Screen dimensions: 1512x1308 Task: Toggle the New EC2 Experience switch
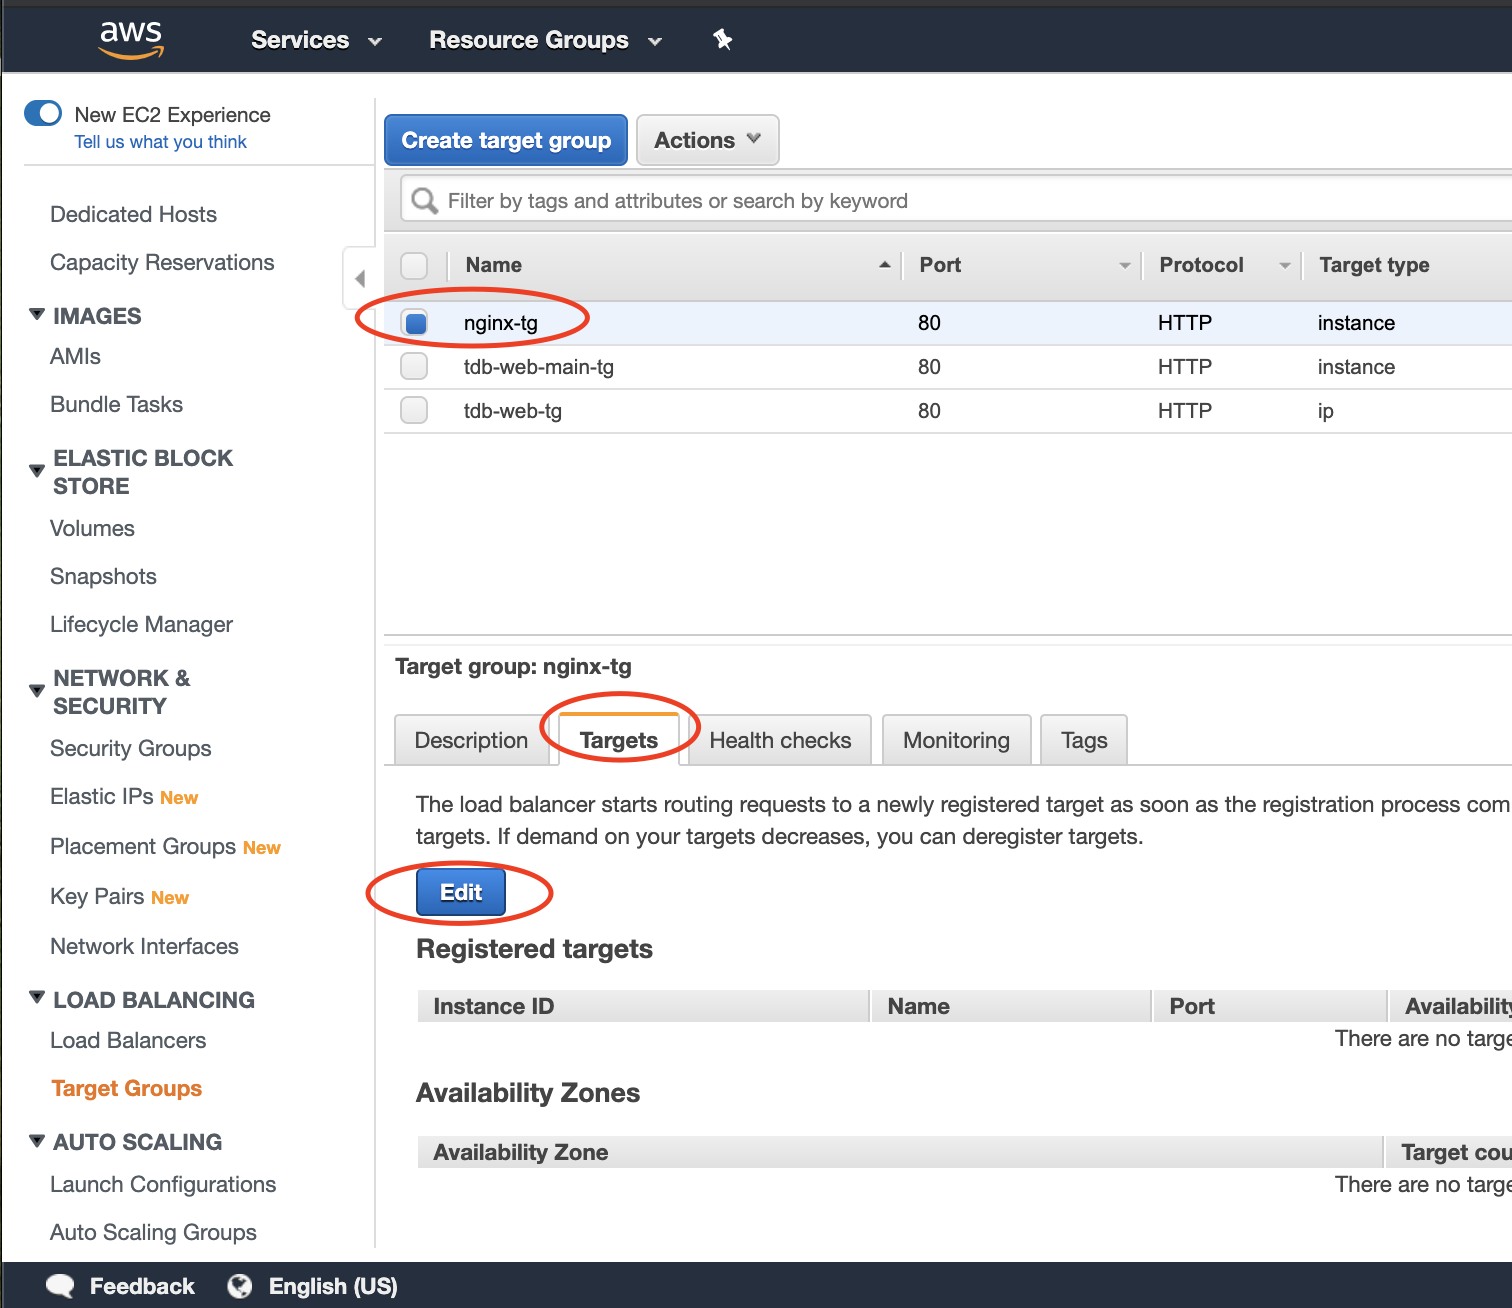pos(43,114)
